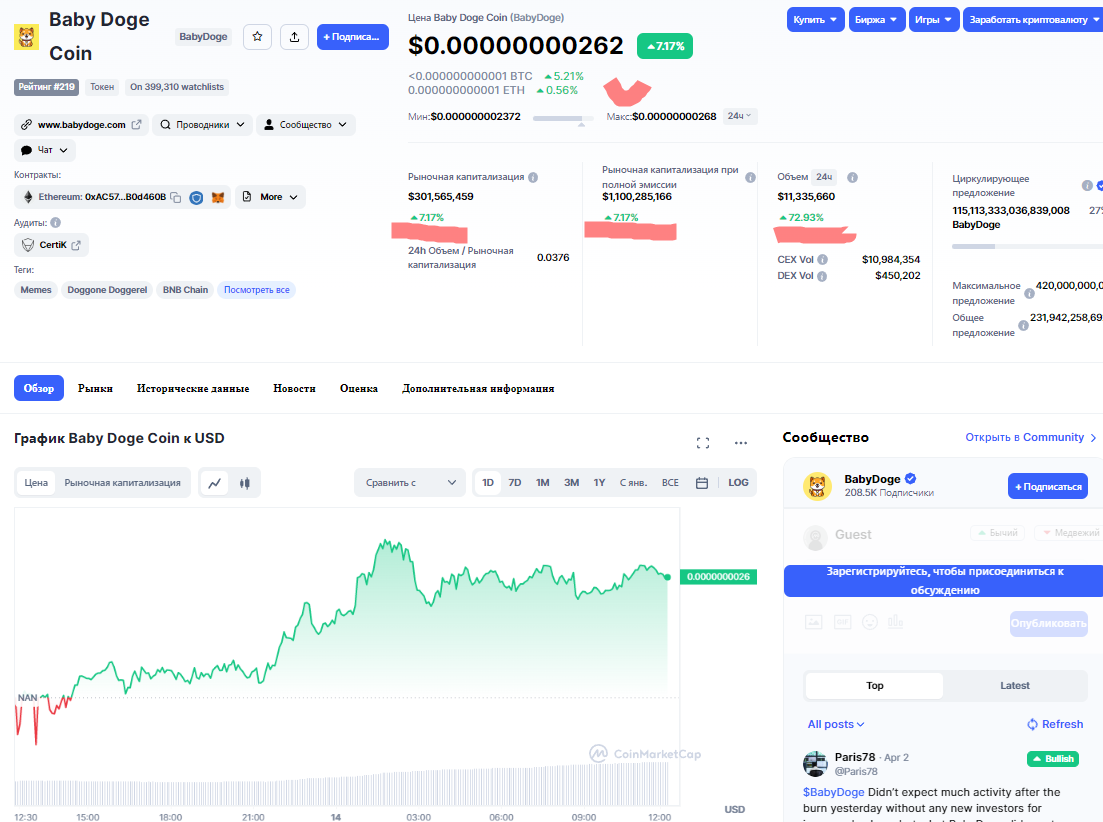Image resolution: width=1103 pixels, height=822 pixels.
Task: Open the Исторические данные tab
Action: pos(193,388)
